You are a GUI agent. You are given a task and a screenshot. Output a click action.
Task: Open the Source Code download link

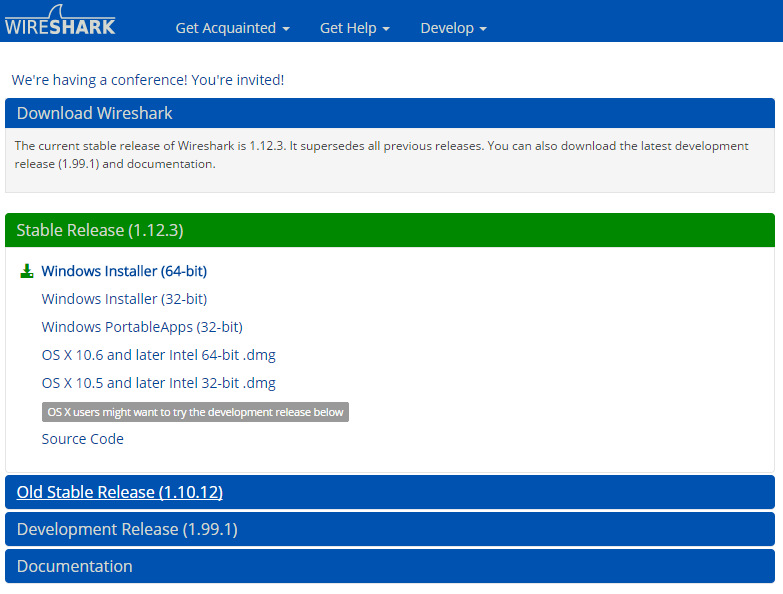click(x=82, y=439)
